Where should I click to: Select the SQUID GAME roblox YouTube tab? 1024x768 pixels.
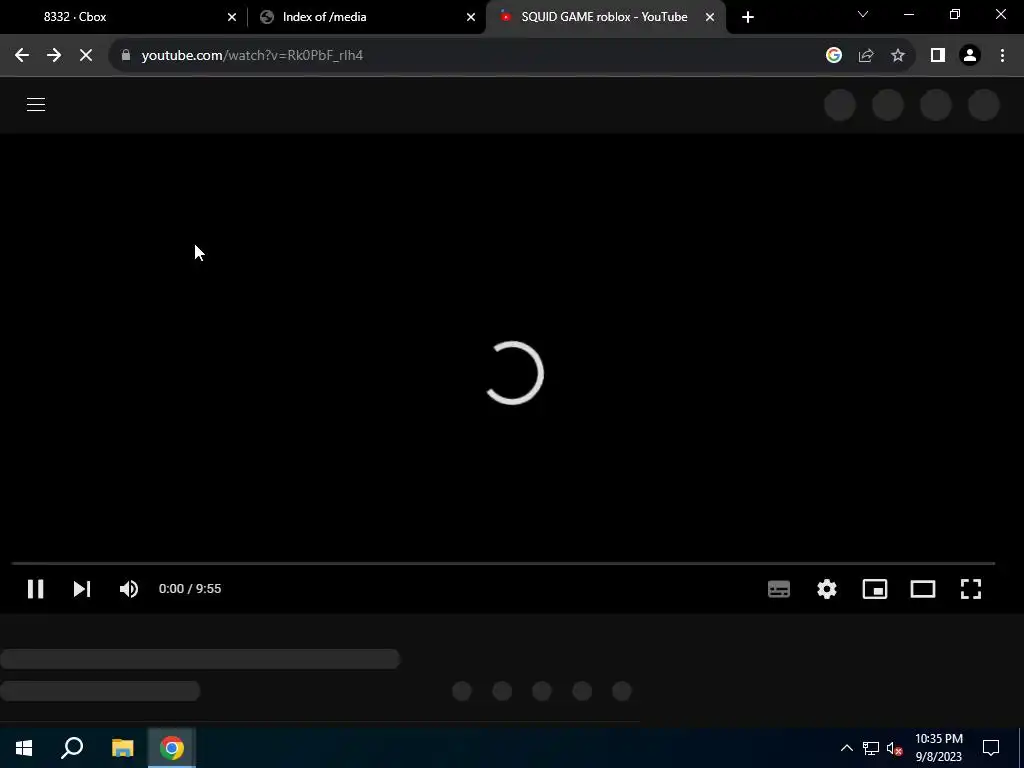(x=604, y=17)
